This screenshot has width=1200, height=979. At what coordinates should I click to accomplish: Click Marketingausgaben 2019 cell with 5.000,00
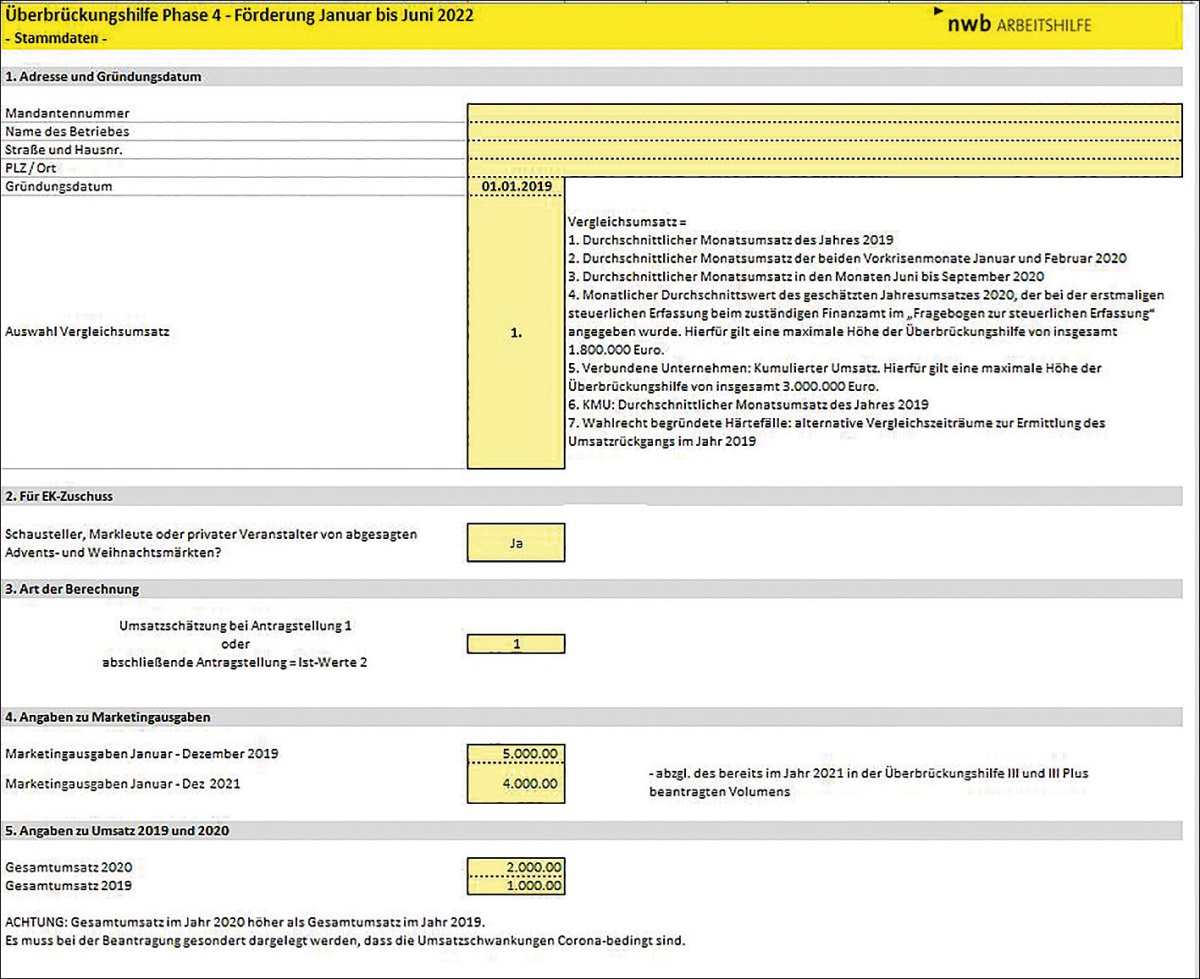[x=515, y=754]
